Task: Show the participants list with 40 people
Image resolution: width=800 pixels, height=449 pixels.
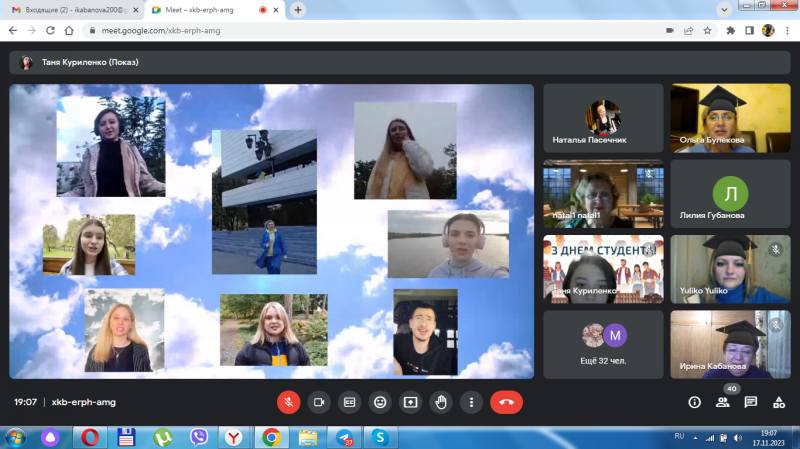Action: [722, 402]
